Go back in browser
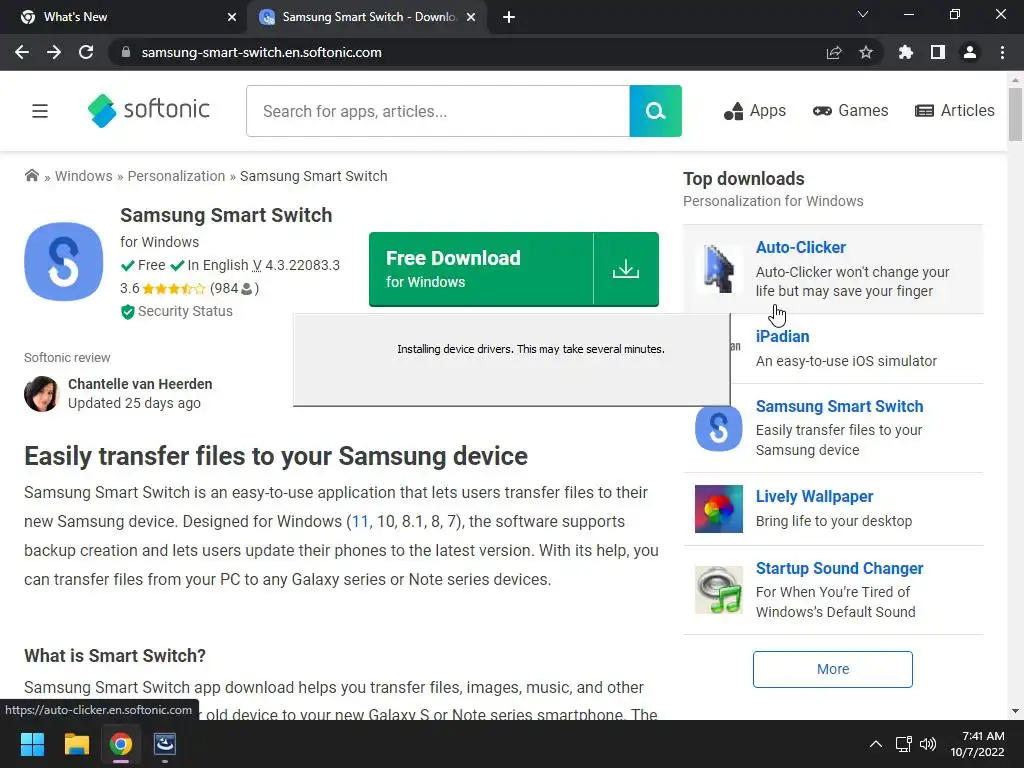The image size is (1024, 768). pos(22,52)
